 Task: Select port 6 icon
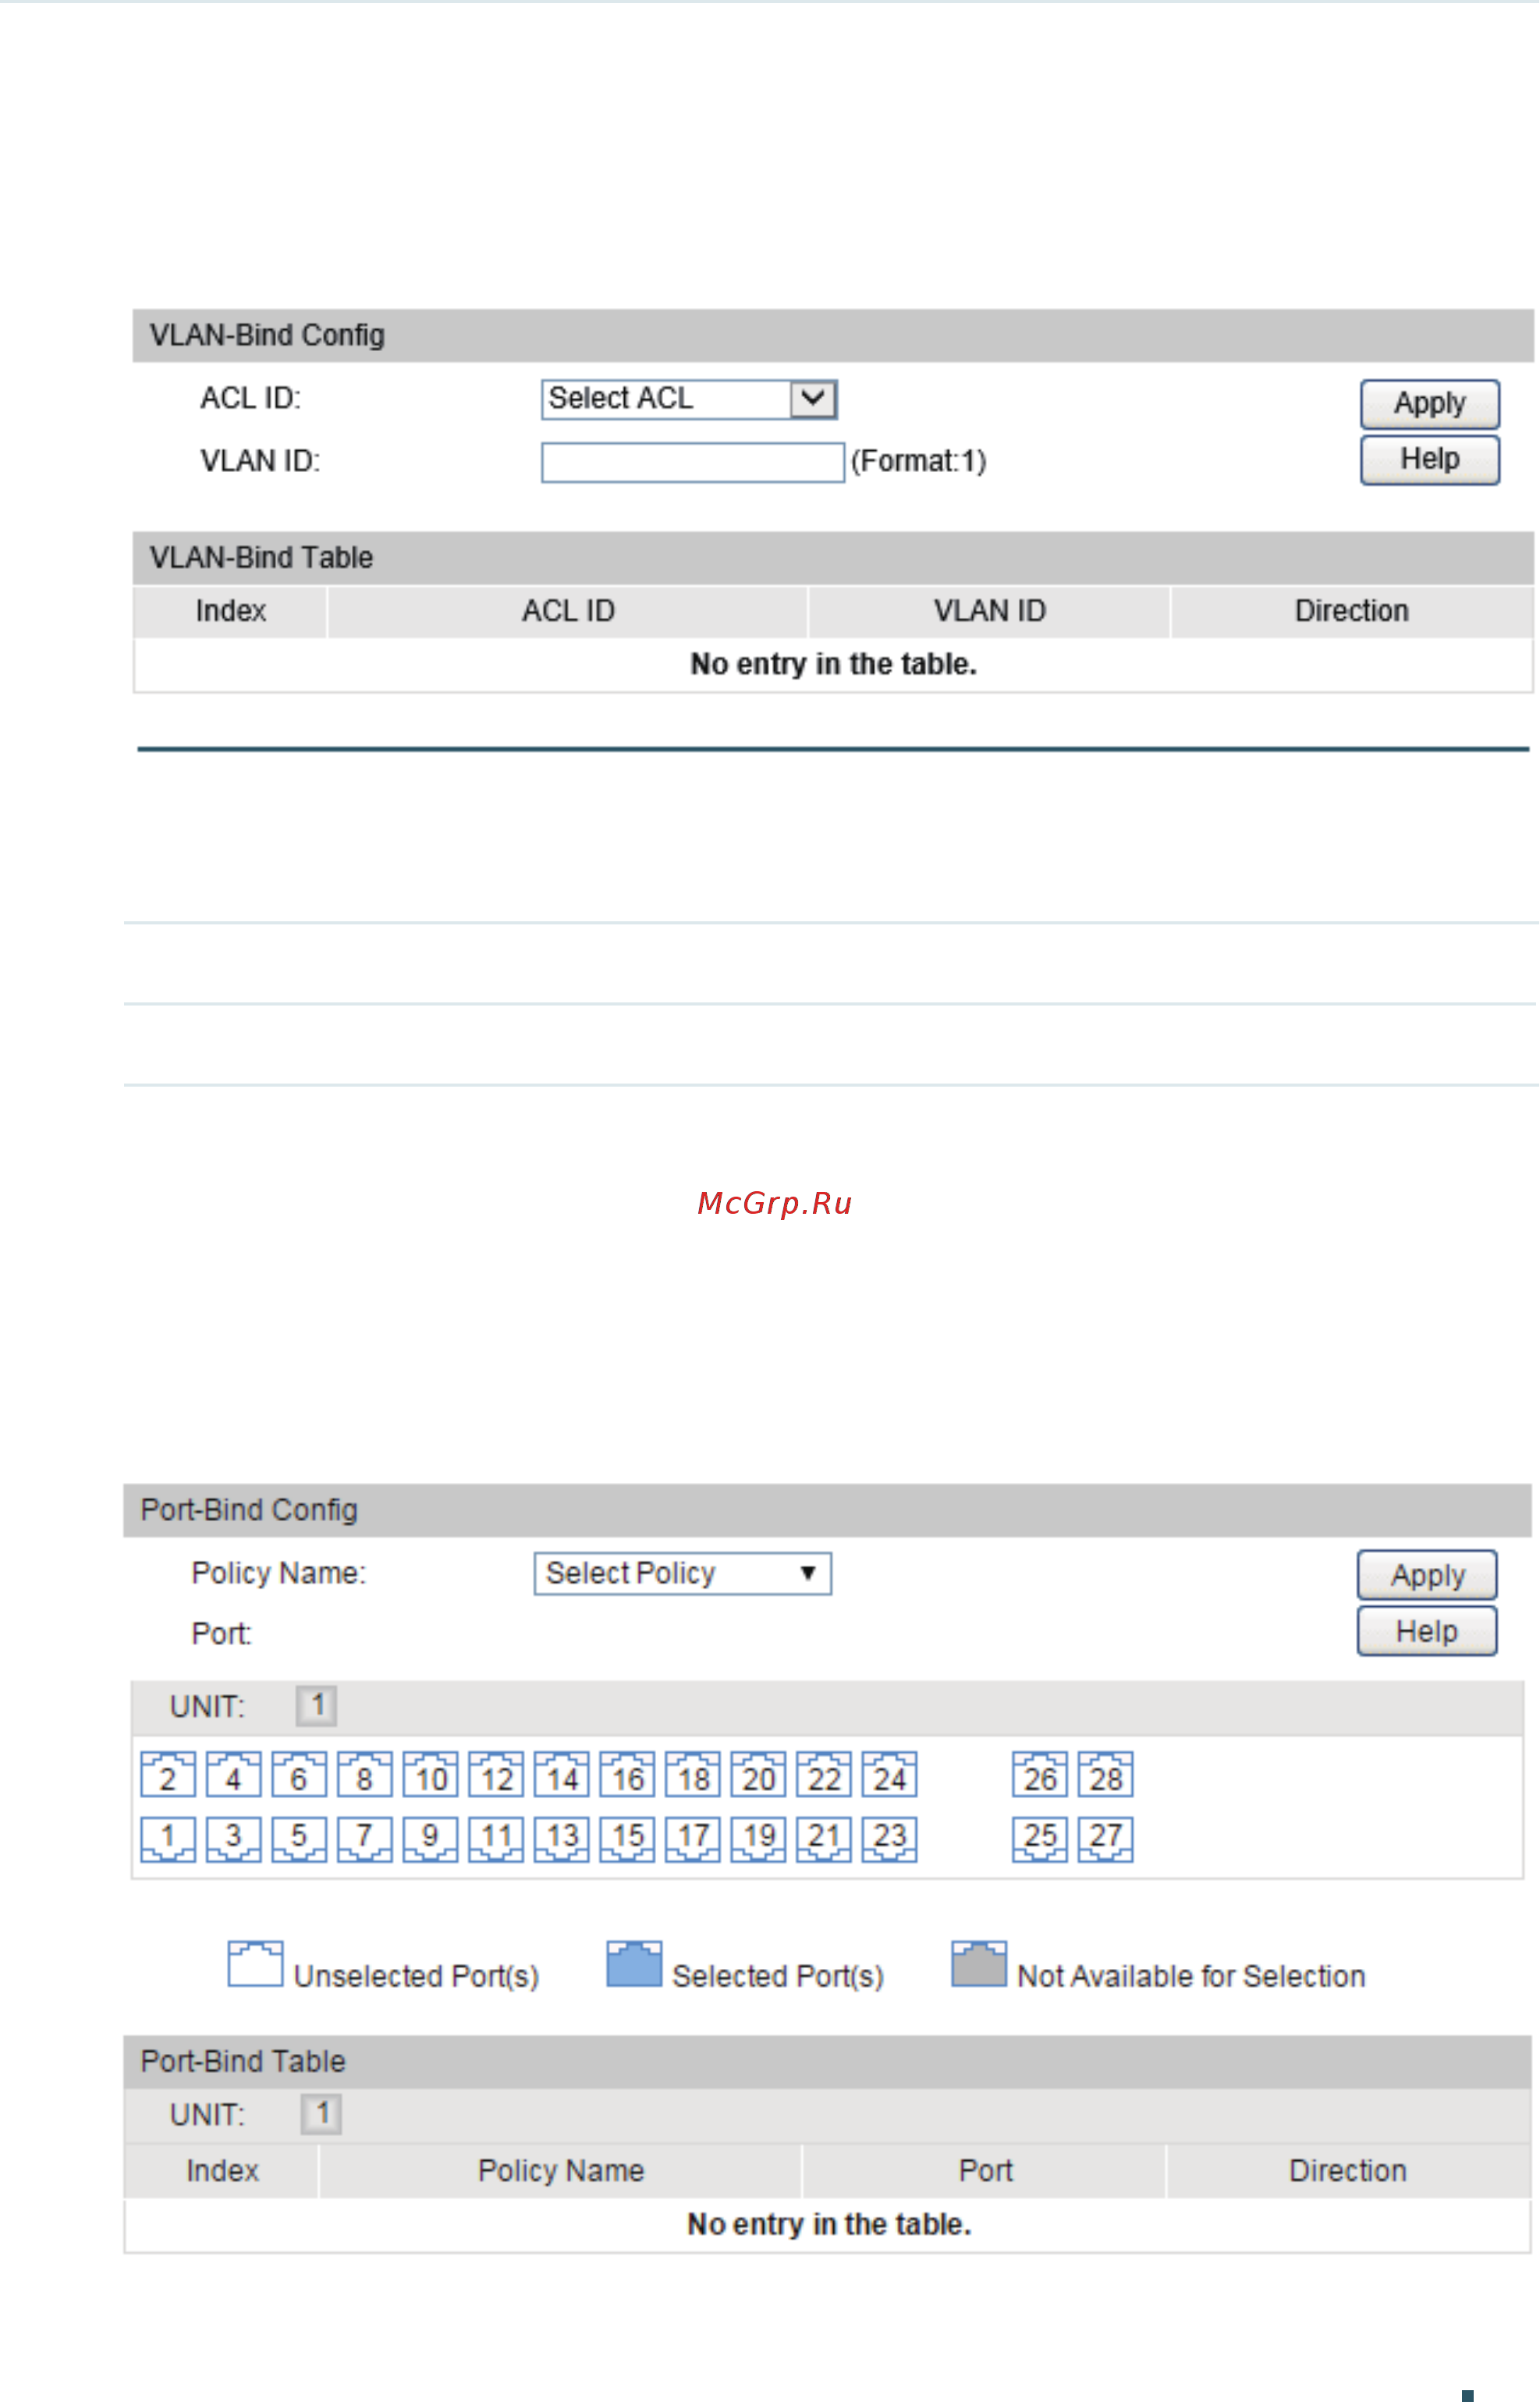[x=299, y=1775]
